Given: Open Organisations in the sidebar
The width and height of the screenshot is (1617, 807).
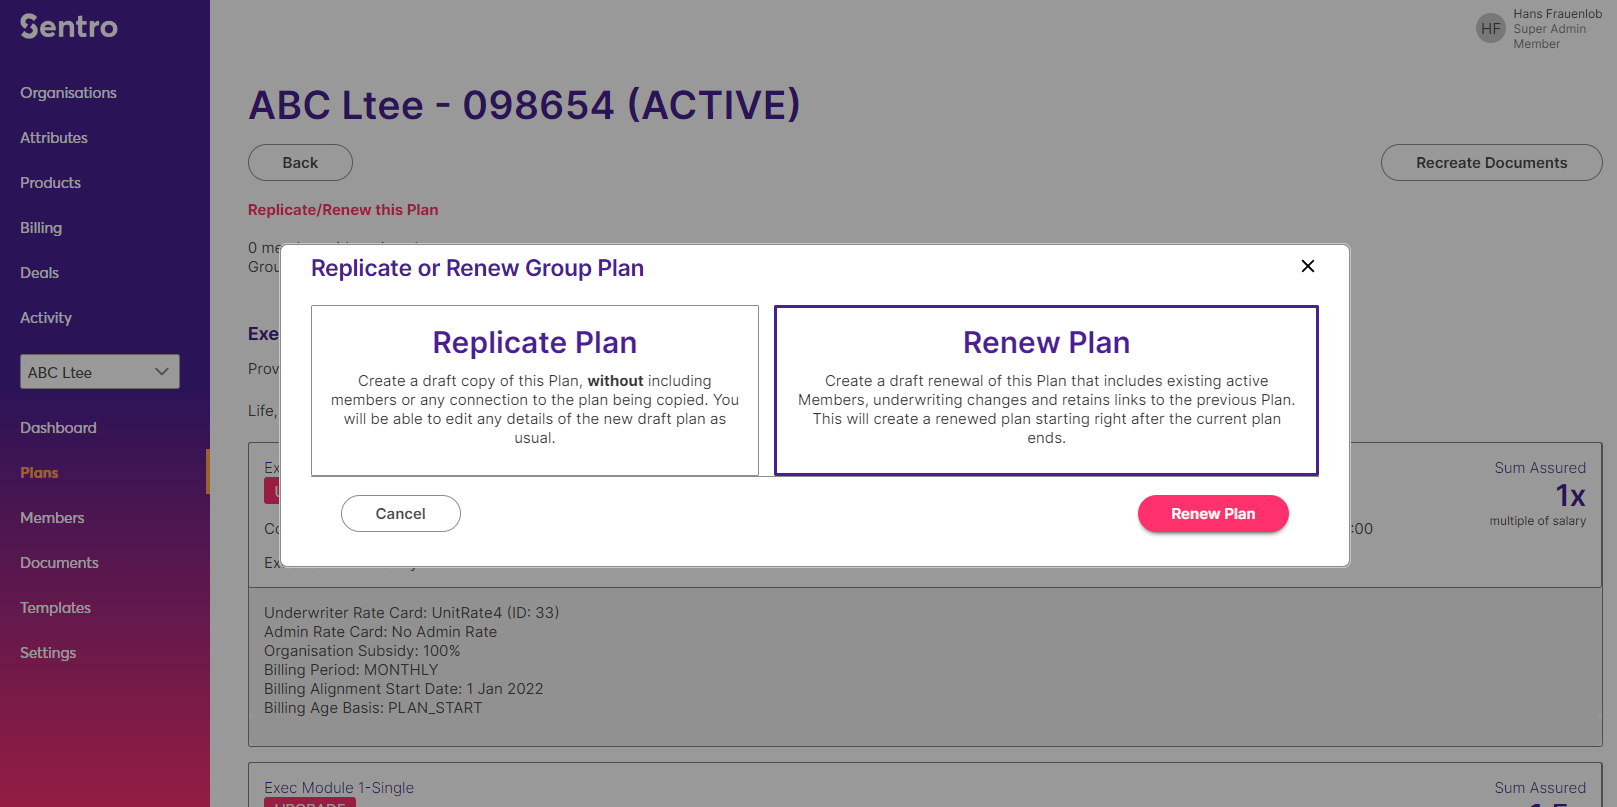Looking at the screenshot, I should 68,93.
